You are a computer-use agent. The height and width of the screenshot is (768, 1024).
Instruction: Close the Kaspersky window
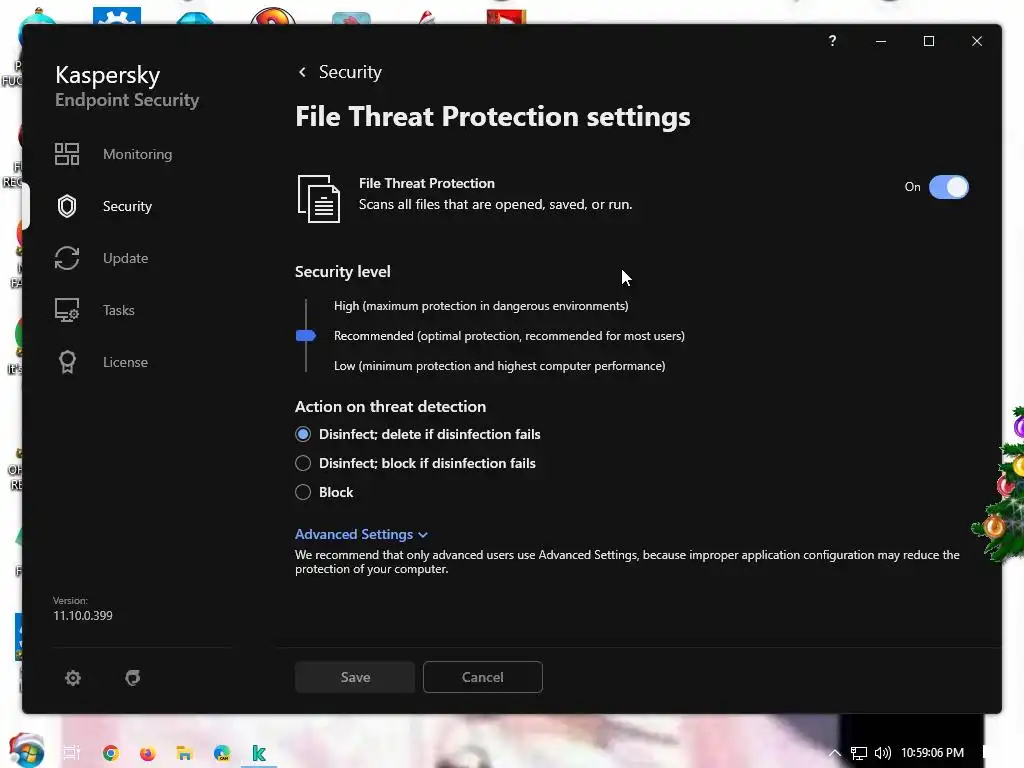point(977,41)
